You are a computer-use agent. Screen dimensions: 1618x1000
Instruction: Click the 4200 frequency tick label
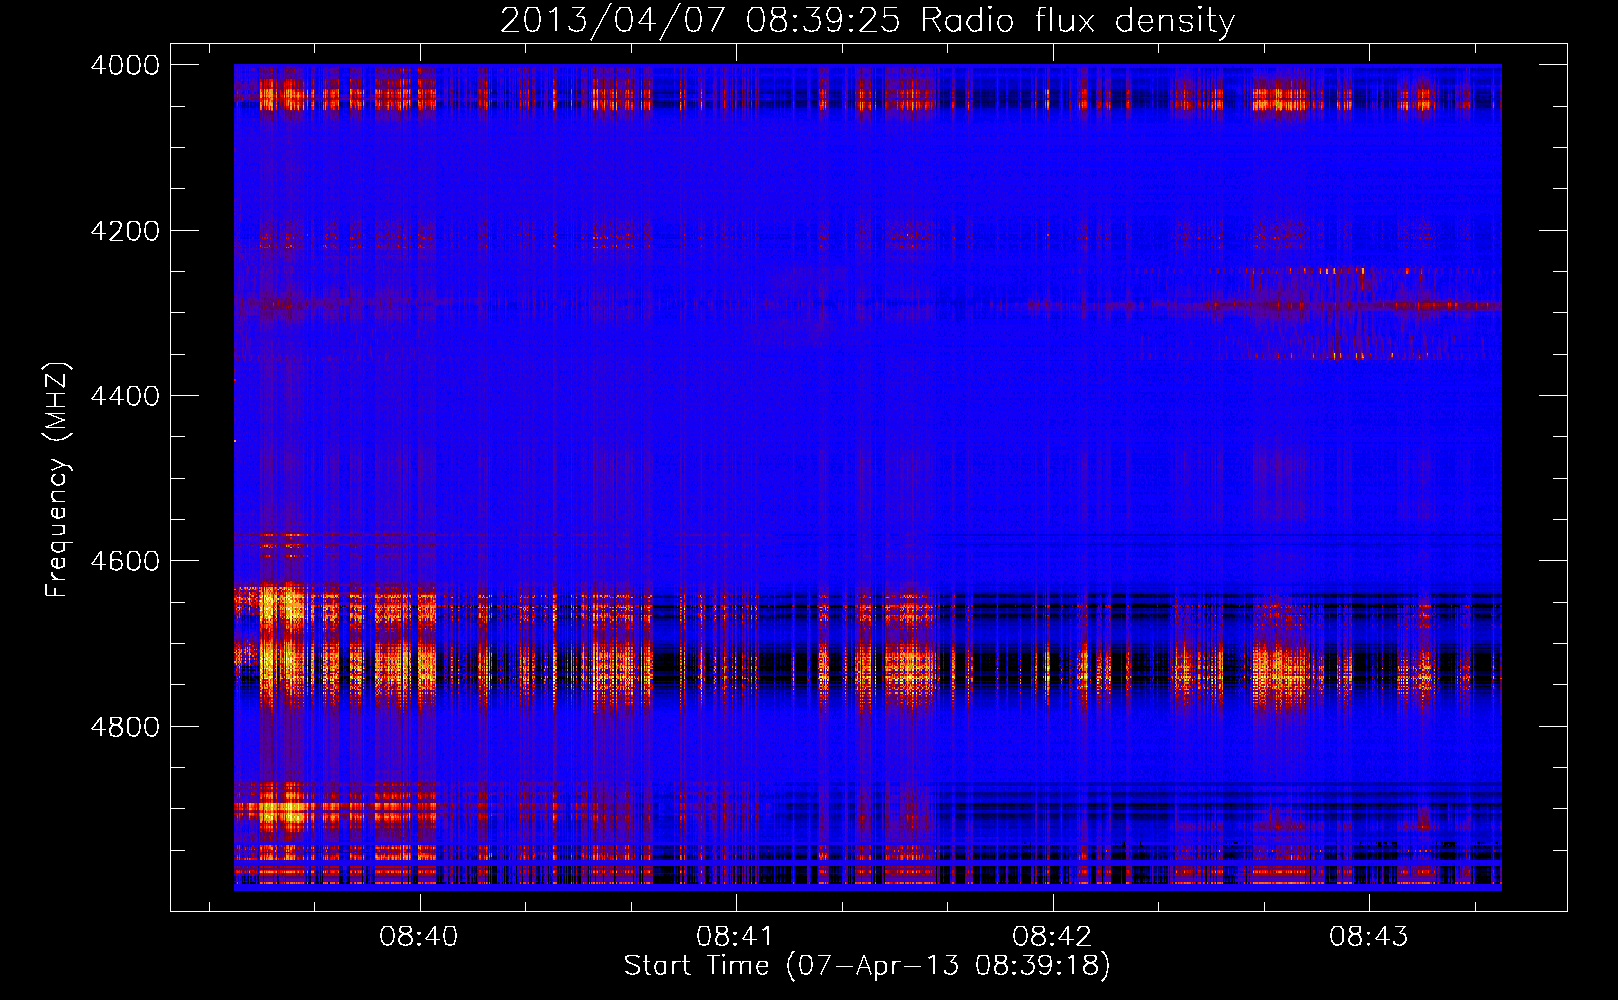[x=125, y=231]
